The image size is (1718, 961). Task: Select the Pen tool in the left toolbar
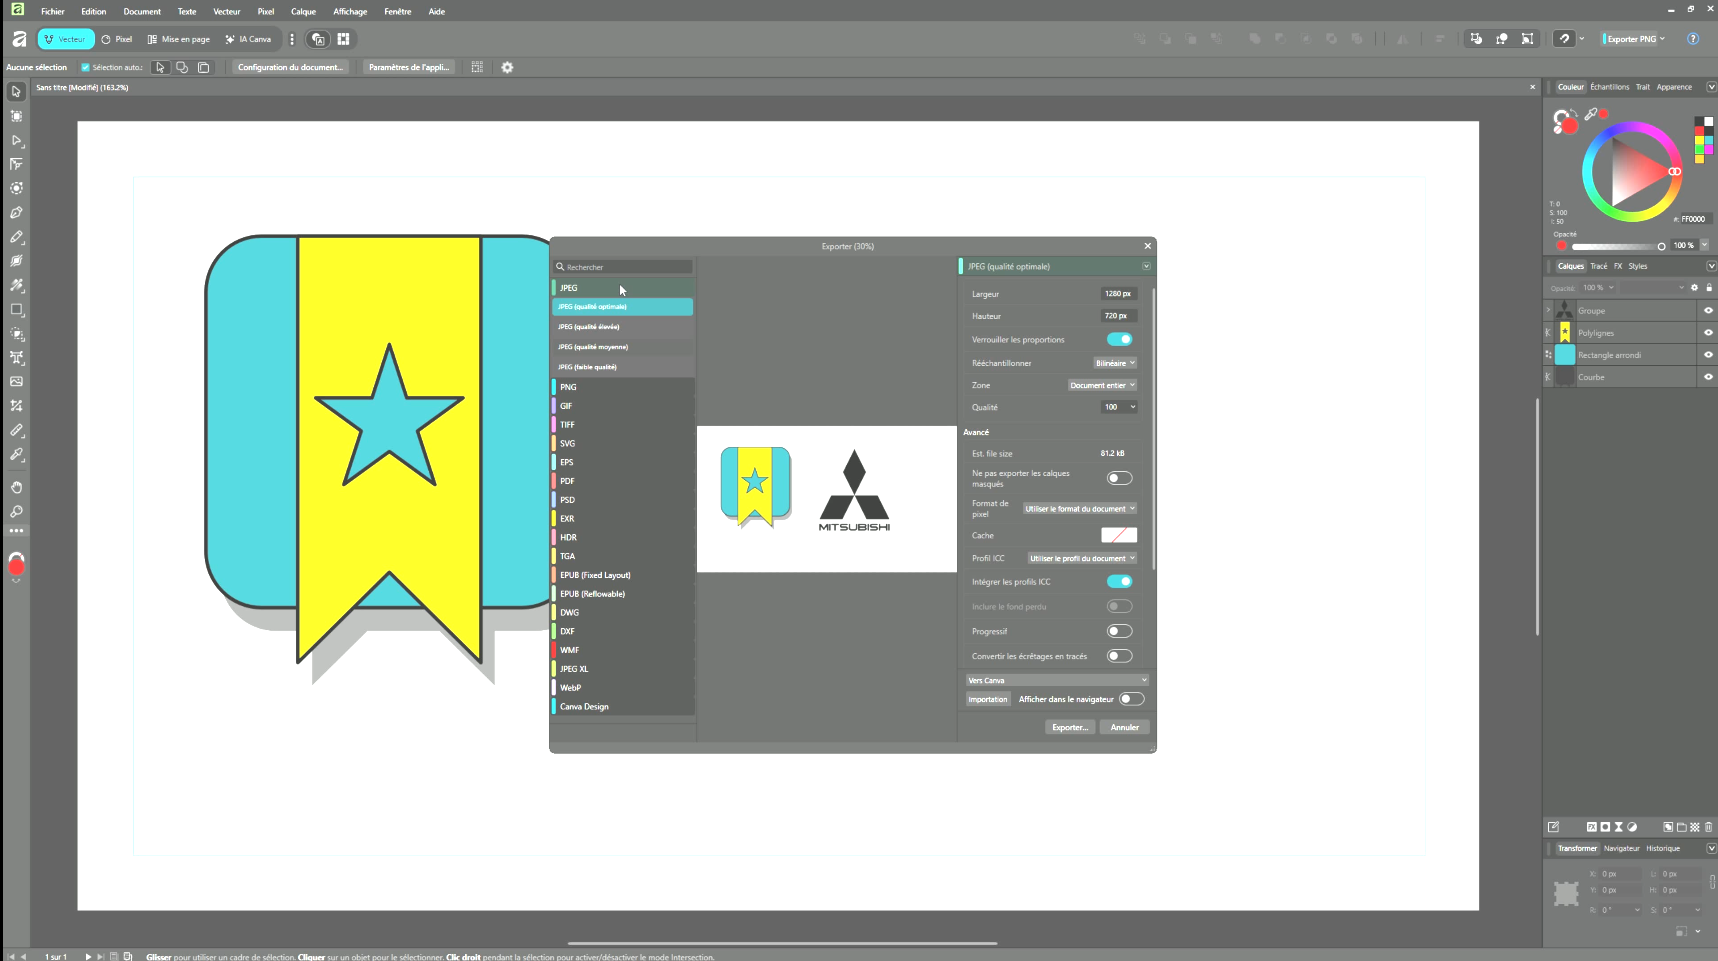(x=16, y=213)
